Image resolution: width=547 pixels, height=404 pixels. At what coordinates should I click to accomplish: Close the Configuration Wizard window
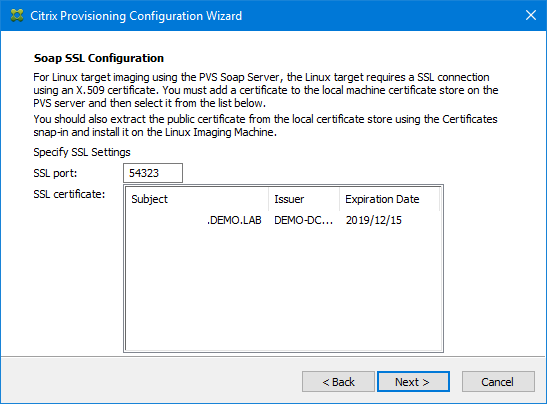(x=531, y=15)
